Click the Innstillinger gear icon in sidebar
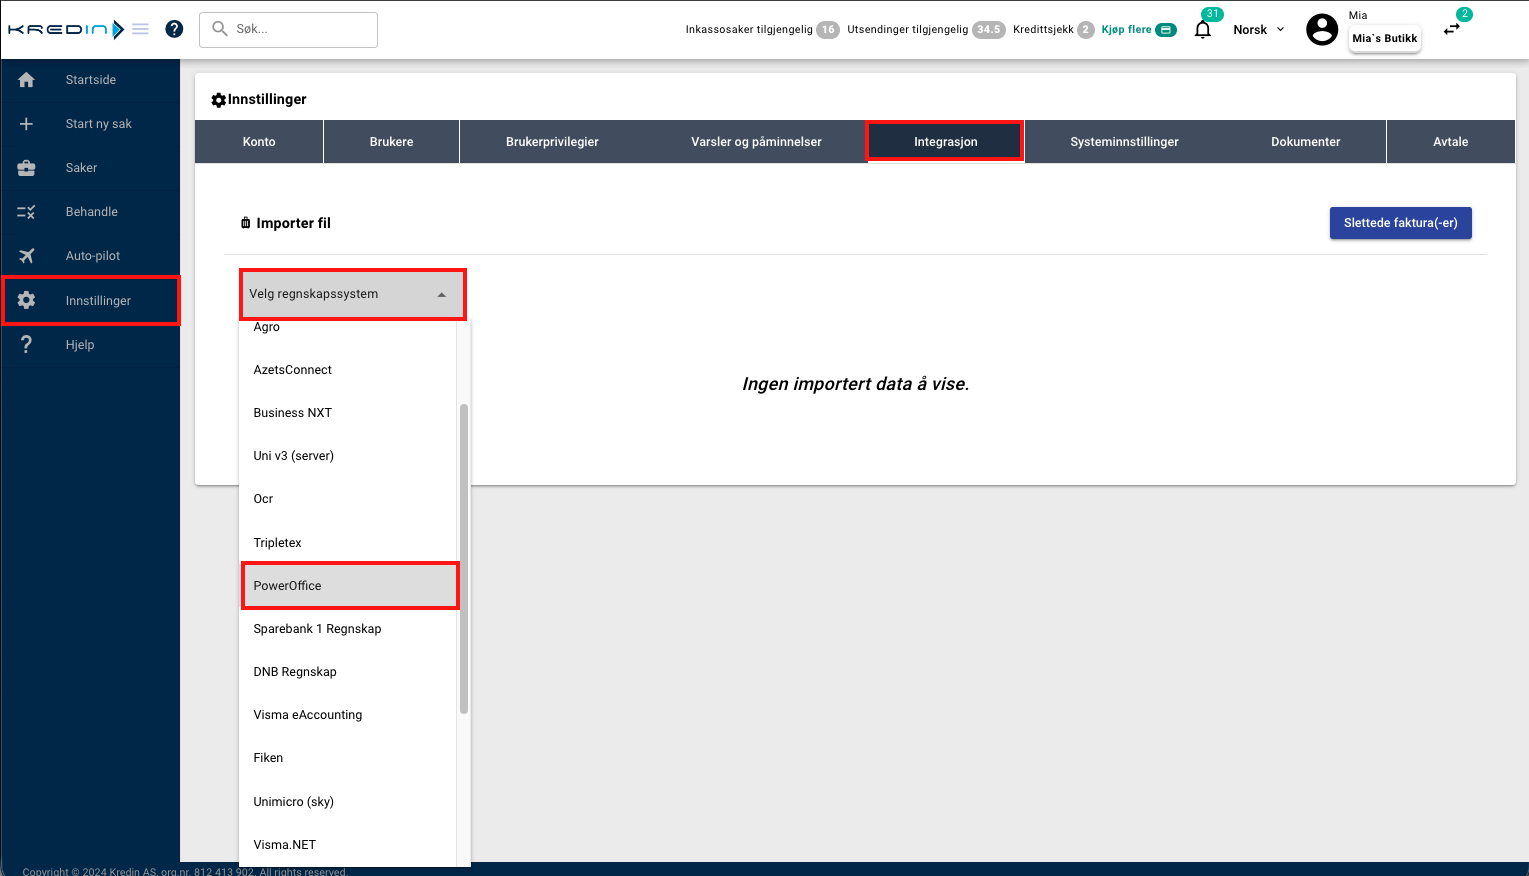 [27, 300]
